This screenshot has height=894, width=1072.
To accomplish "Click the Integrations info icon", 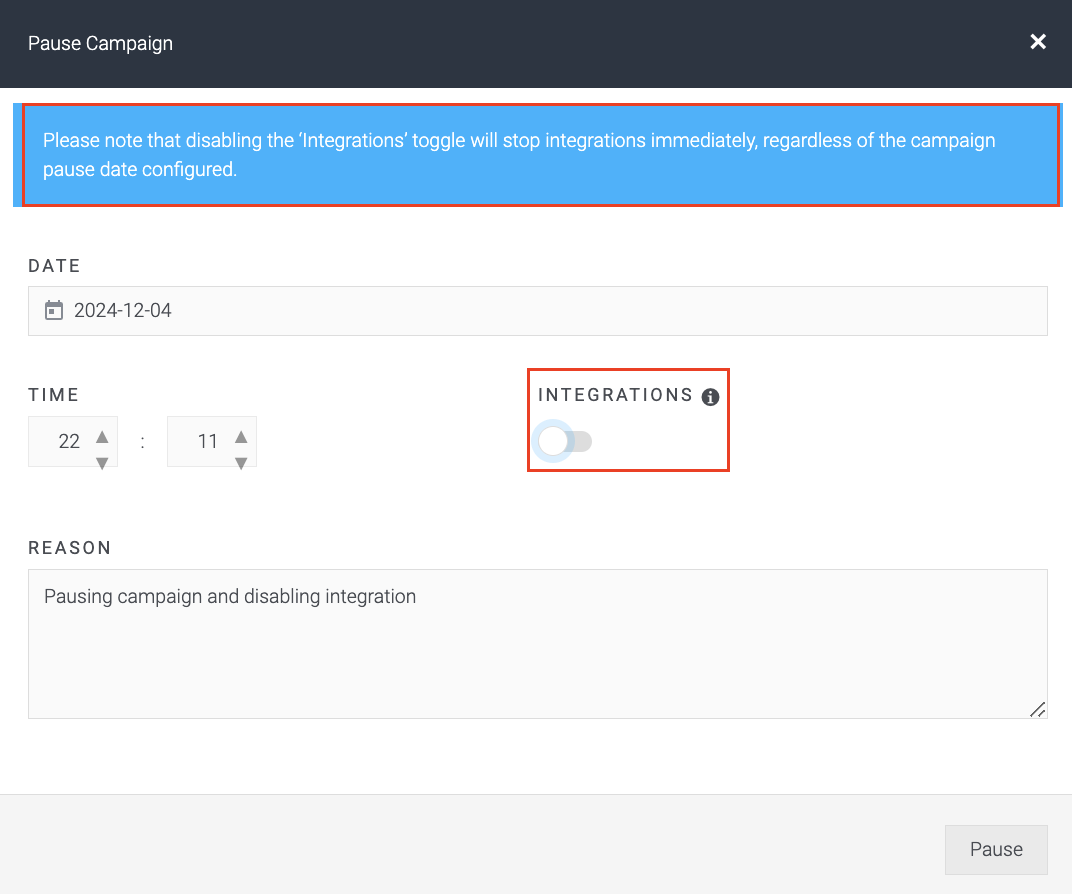I will point(710,397).
